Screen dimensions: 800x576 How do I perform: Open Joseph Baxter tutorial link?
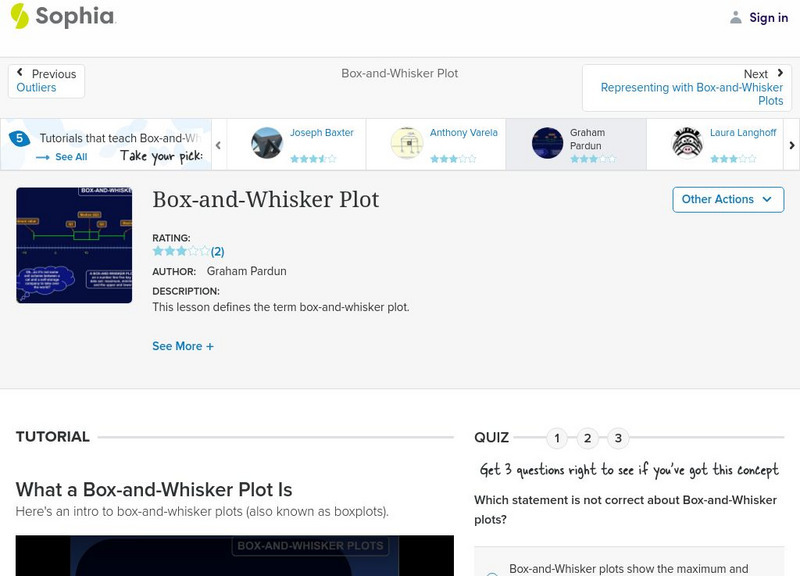pyautogui.click(x=321, y=133)
